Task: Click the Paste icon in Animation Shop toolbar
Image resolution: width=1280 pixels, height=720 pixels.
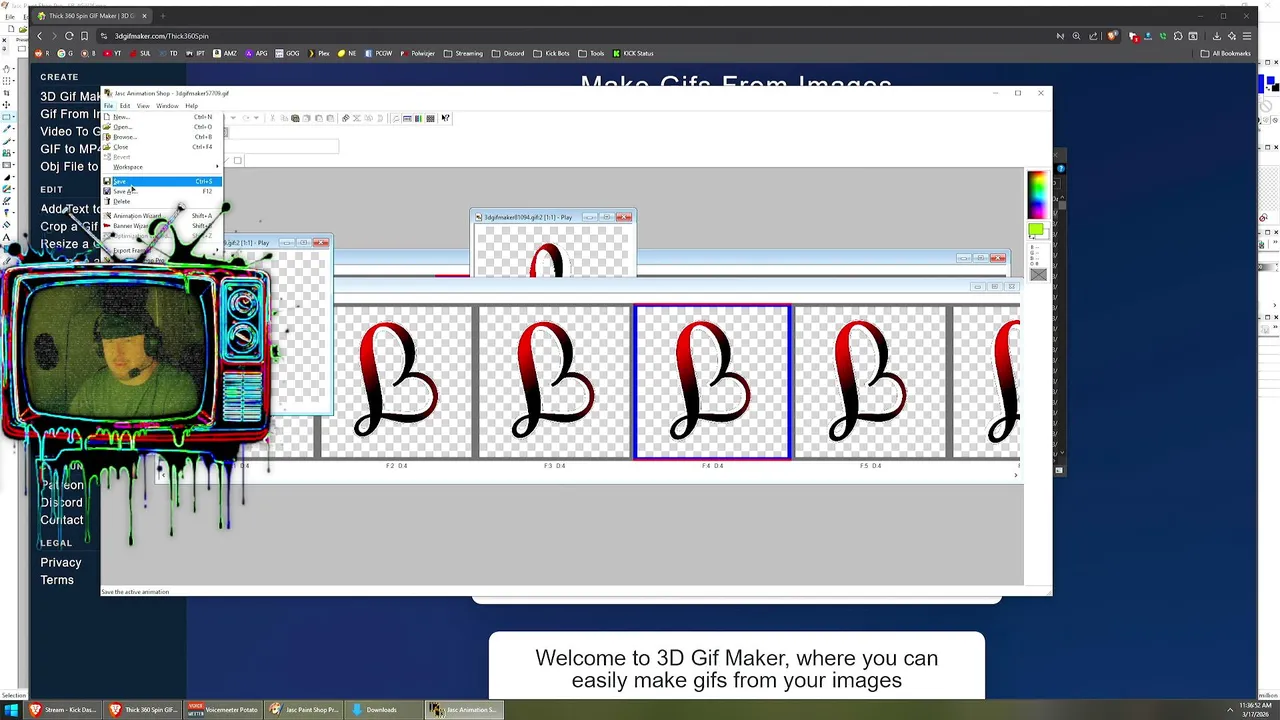Action: coord(295,118)
